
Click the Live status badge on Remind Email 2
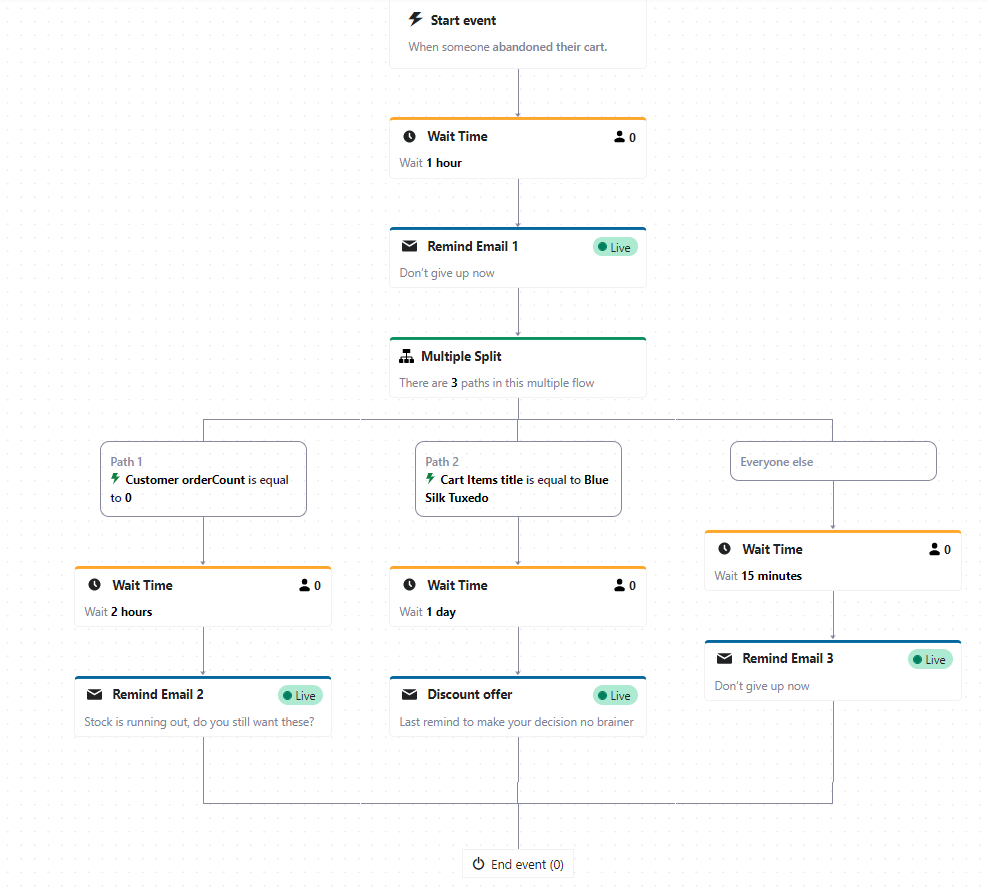tap(300, 695)
